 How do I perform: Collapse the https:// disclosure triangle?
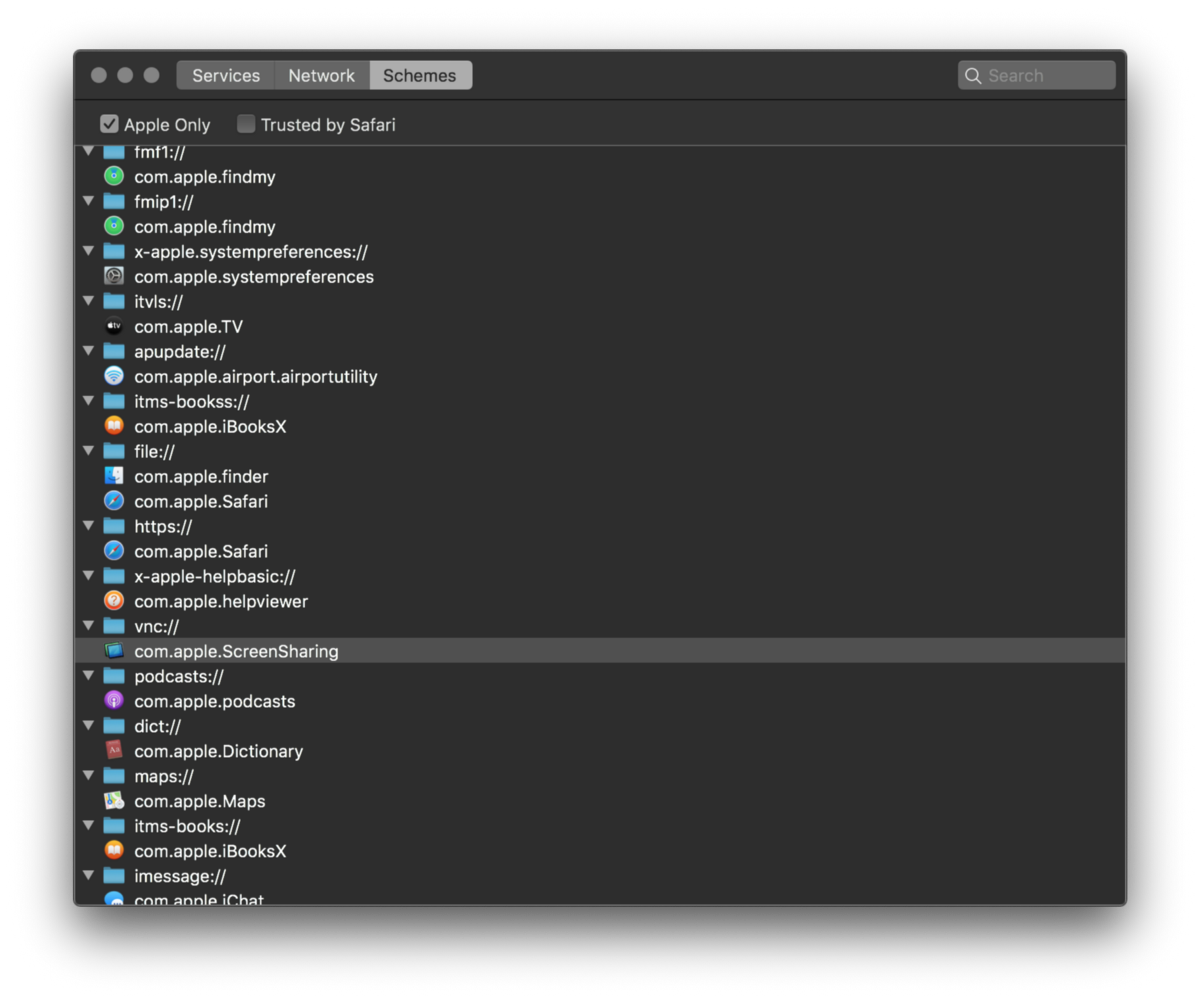89,526
